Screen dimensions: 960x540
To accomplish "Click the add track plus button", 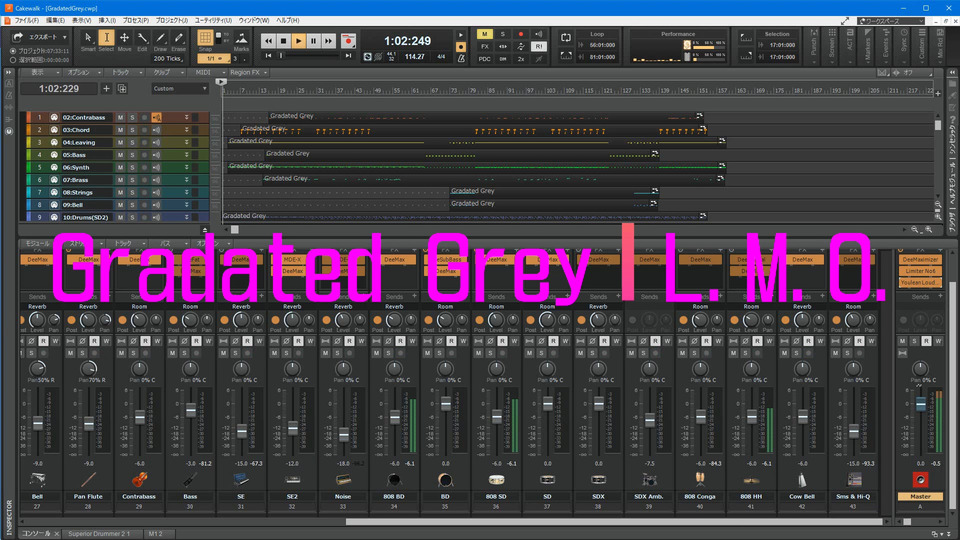I will (x=106, y=89).
